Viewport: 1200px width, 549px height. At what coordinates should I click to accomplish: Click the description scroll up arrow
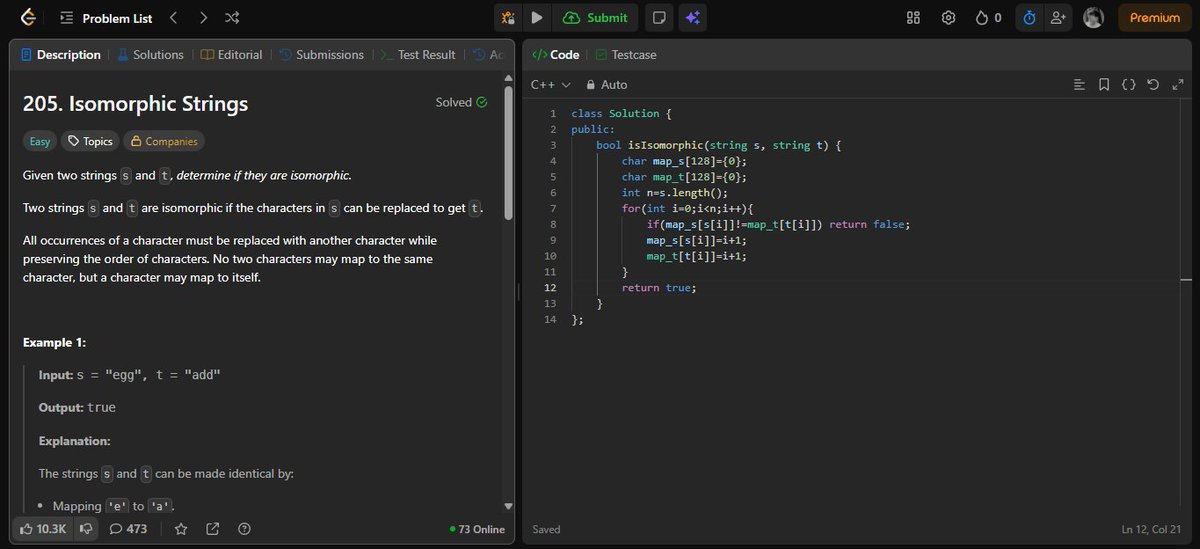pos(508,77)
